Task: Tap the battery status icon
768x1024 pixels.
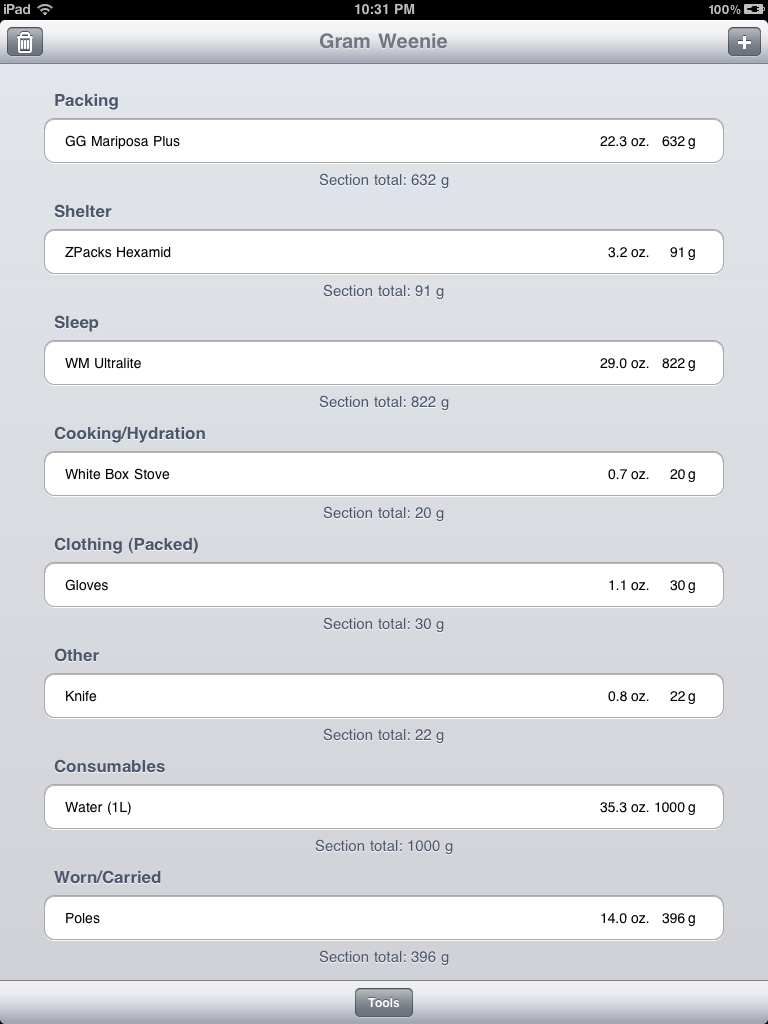Action: (754, 9)
